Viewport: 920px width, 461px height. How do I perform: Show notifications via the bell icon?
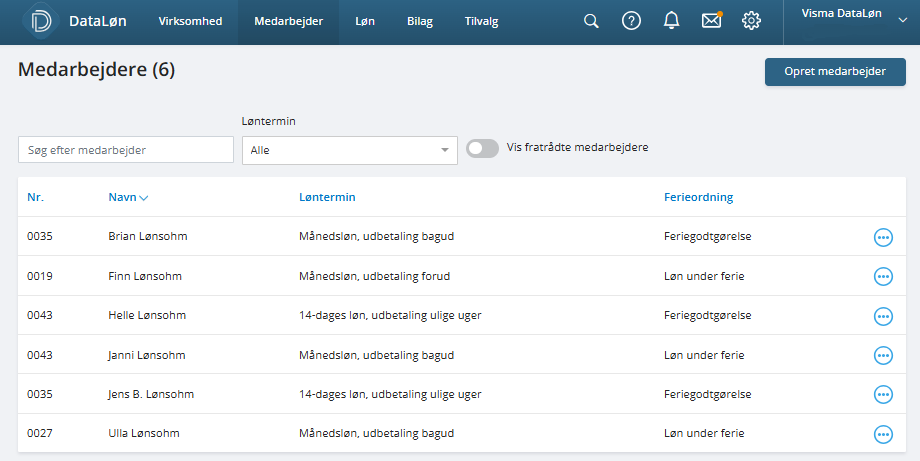671,21
